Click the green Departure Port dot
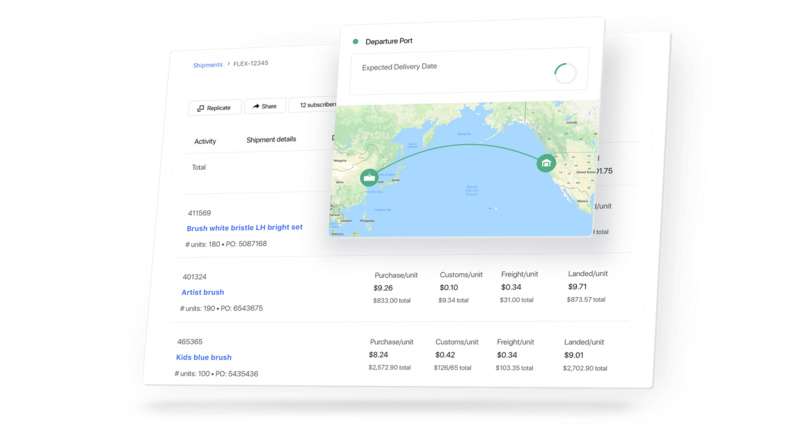The image size is (800, 440). pos(356,41)
